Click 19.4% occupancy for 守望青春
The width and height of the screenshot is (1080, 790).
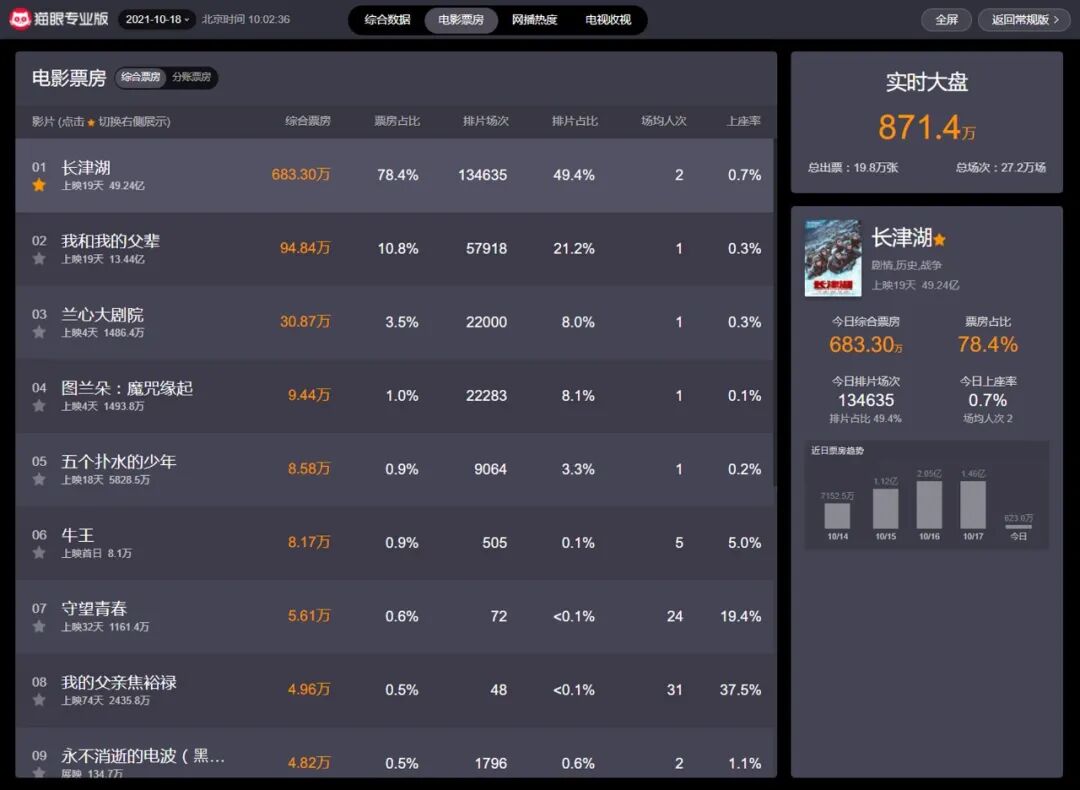pos(740,616)
